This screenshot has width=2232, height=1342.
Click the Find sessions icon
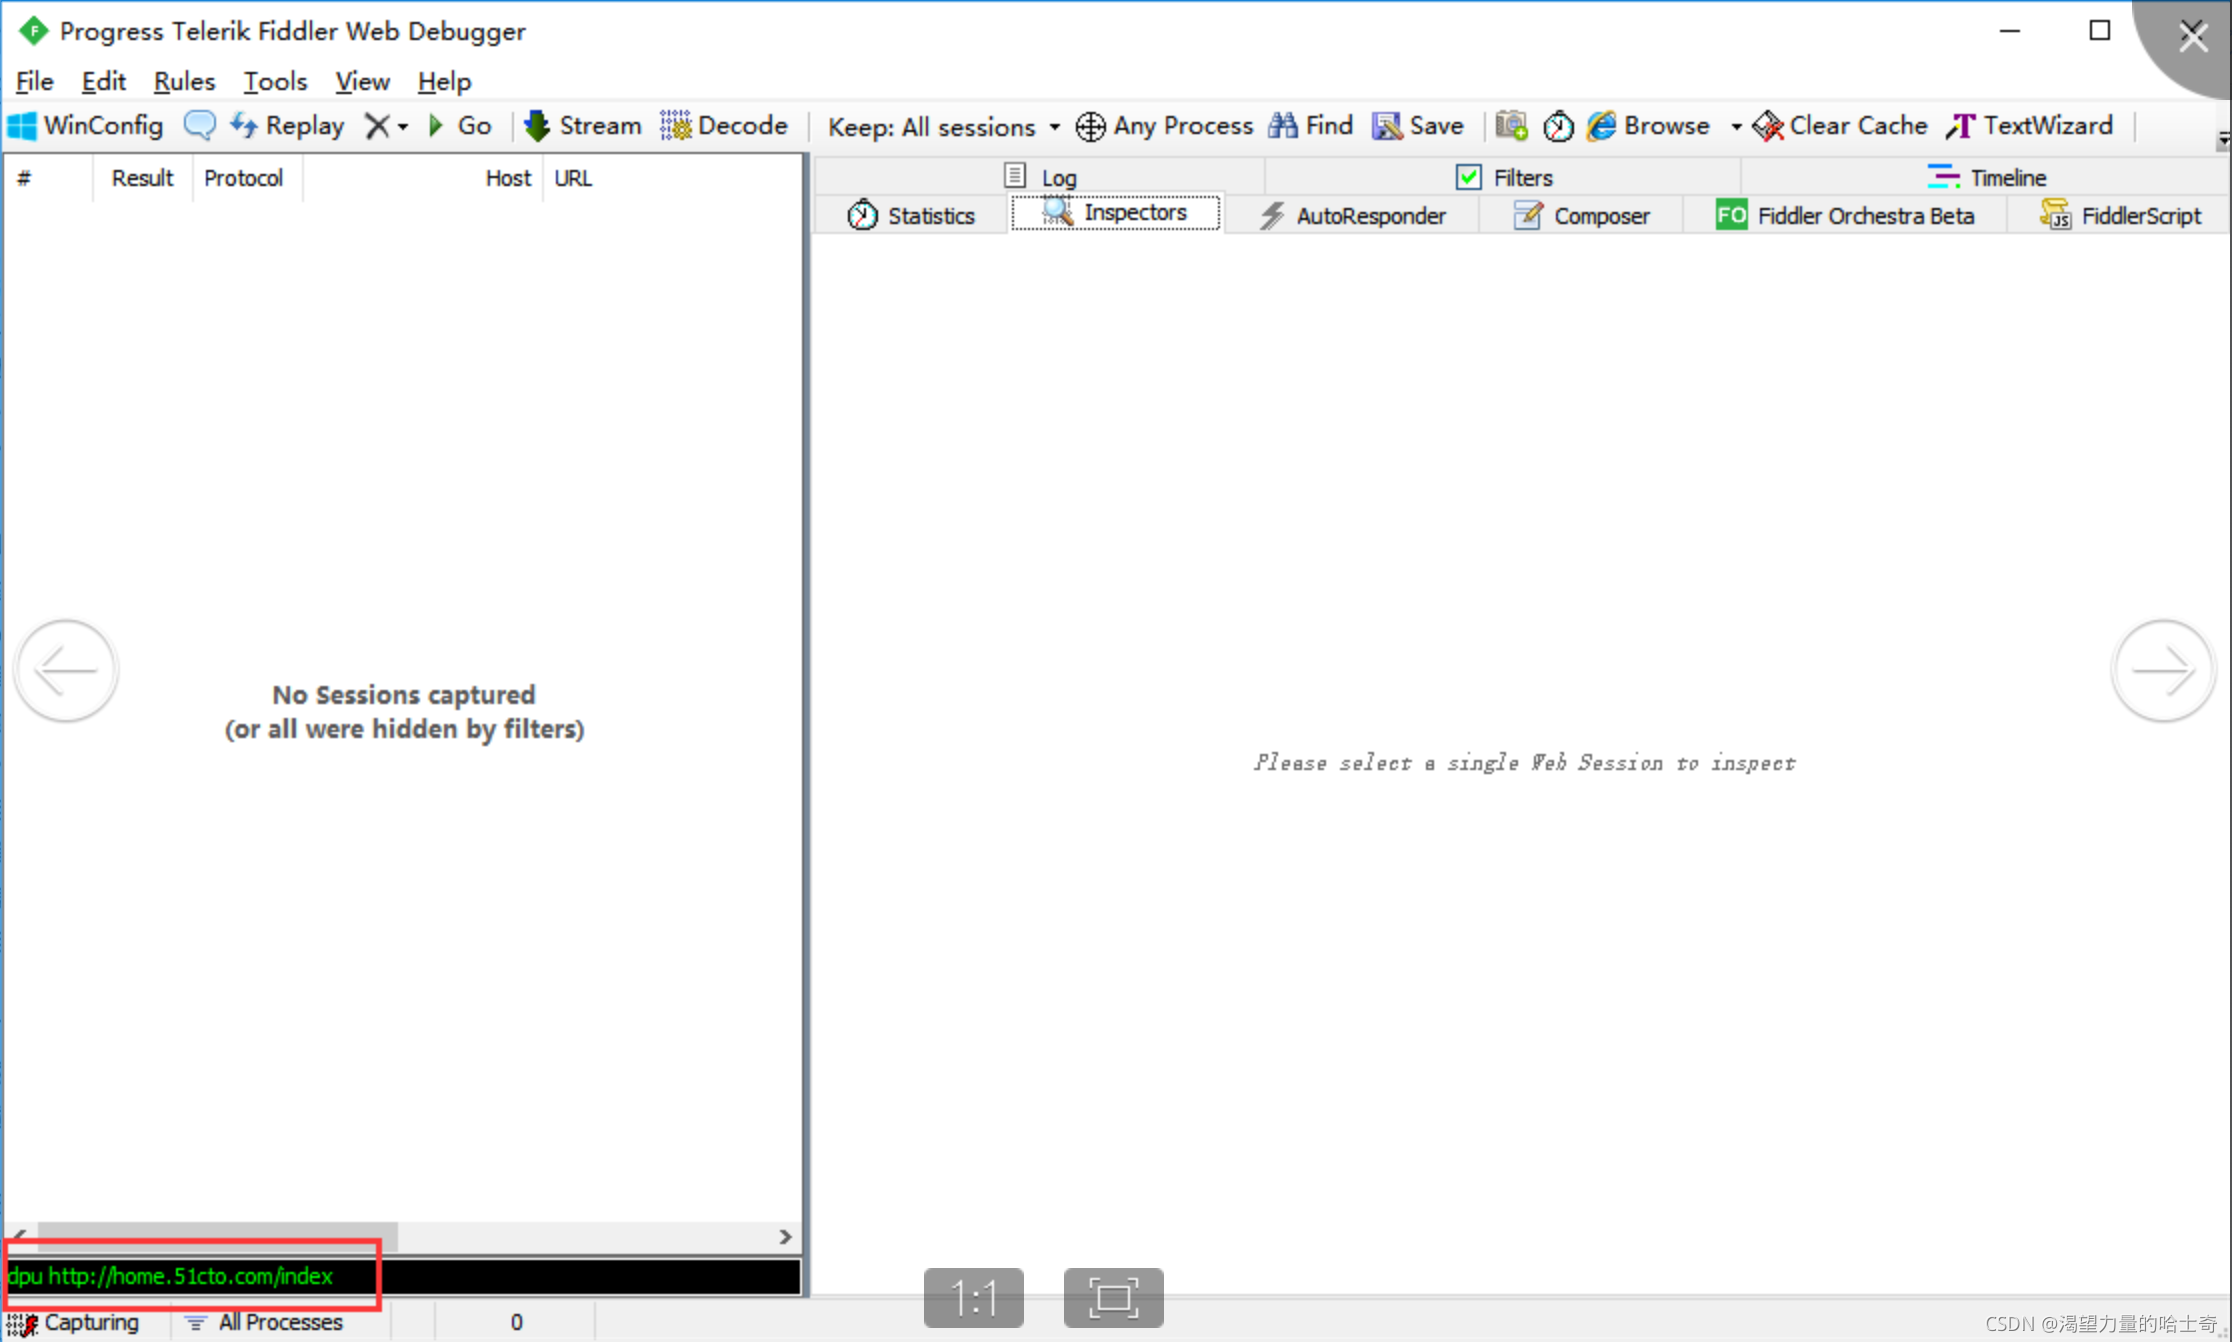click(x=1307, y=124)
